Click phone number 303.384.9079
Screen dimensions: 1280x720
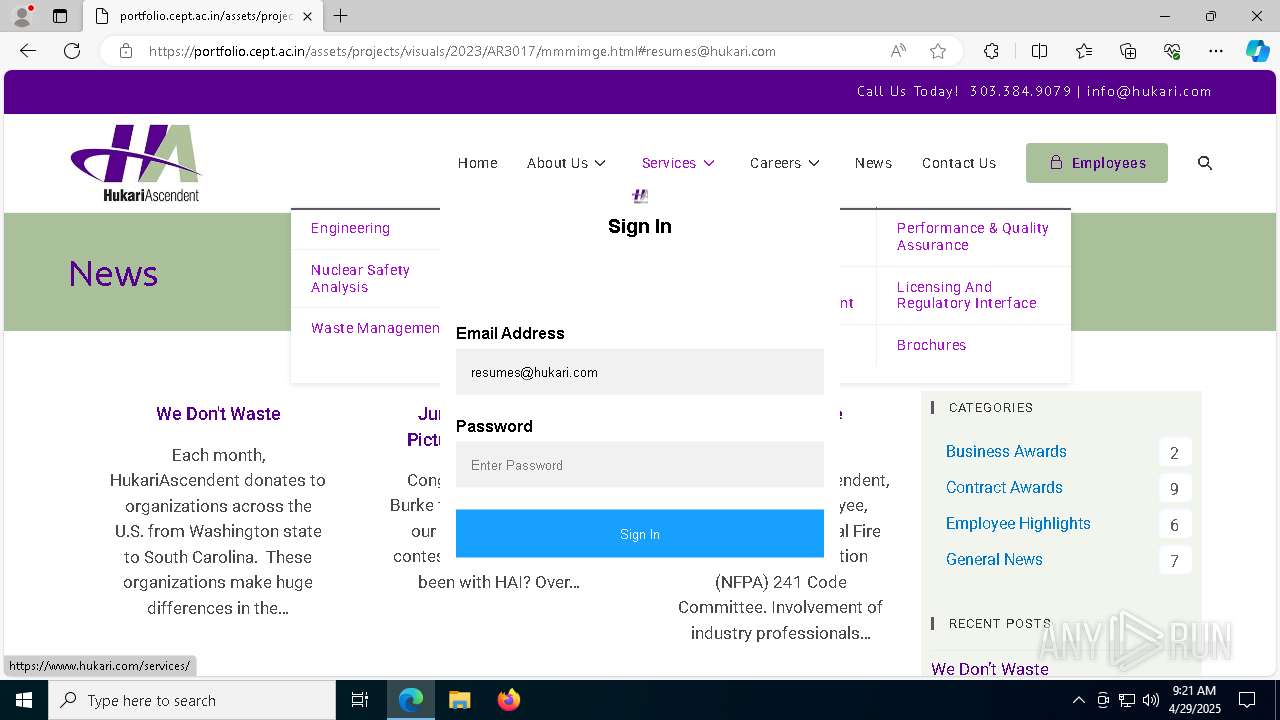[1020, 91]
